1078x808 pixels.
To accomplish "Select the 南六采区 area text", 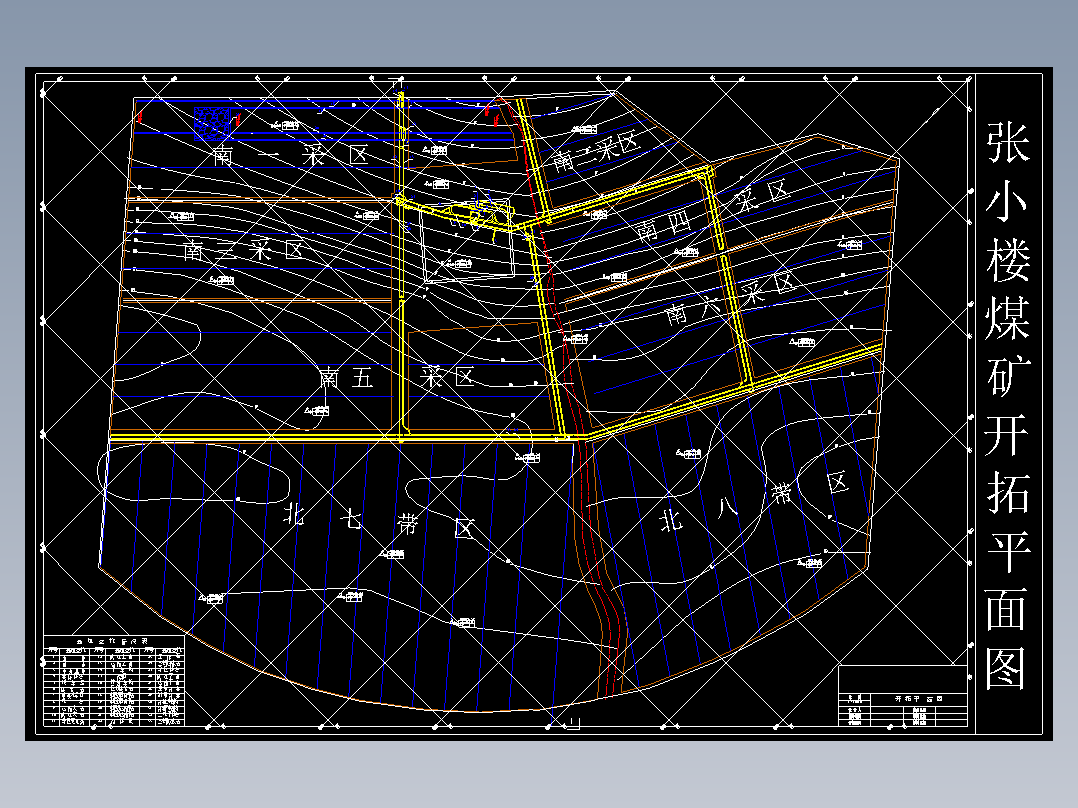I will 729,300.
